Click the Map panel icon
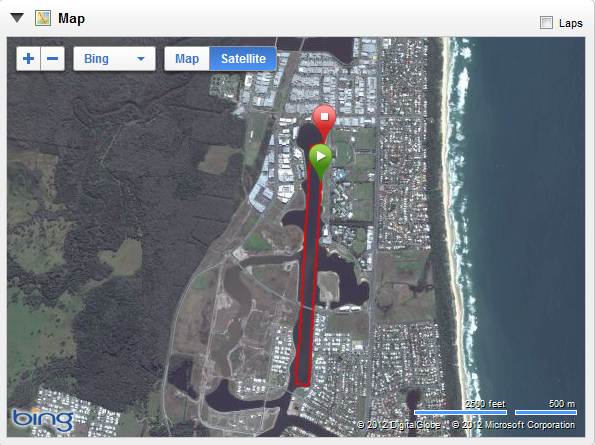This screenshot has width=595, height=445. click(x=43, y=18)
